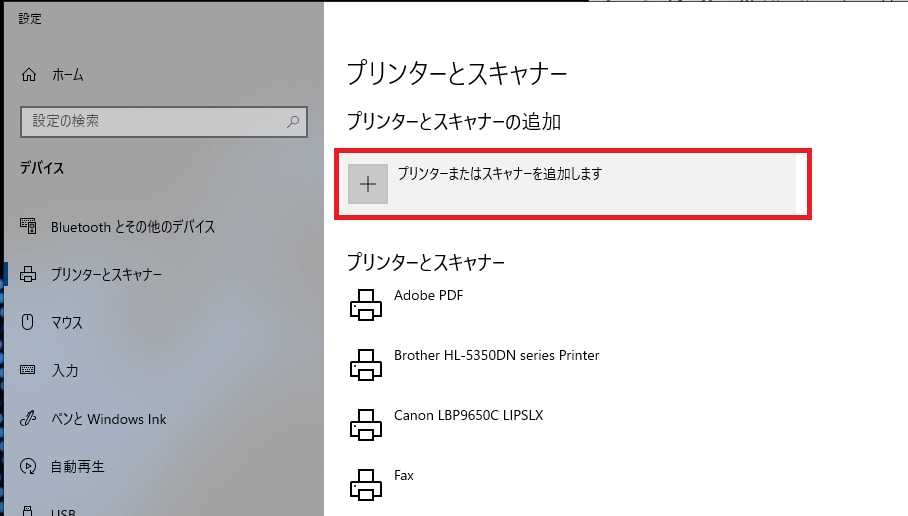Click the USB icon in sidebar
The width and height of the screenshot is (908, 516).
tap(27, 510)
